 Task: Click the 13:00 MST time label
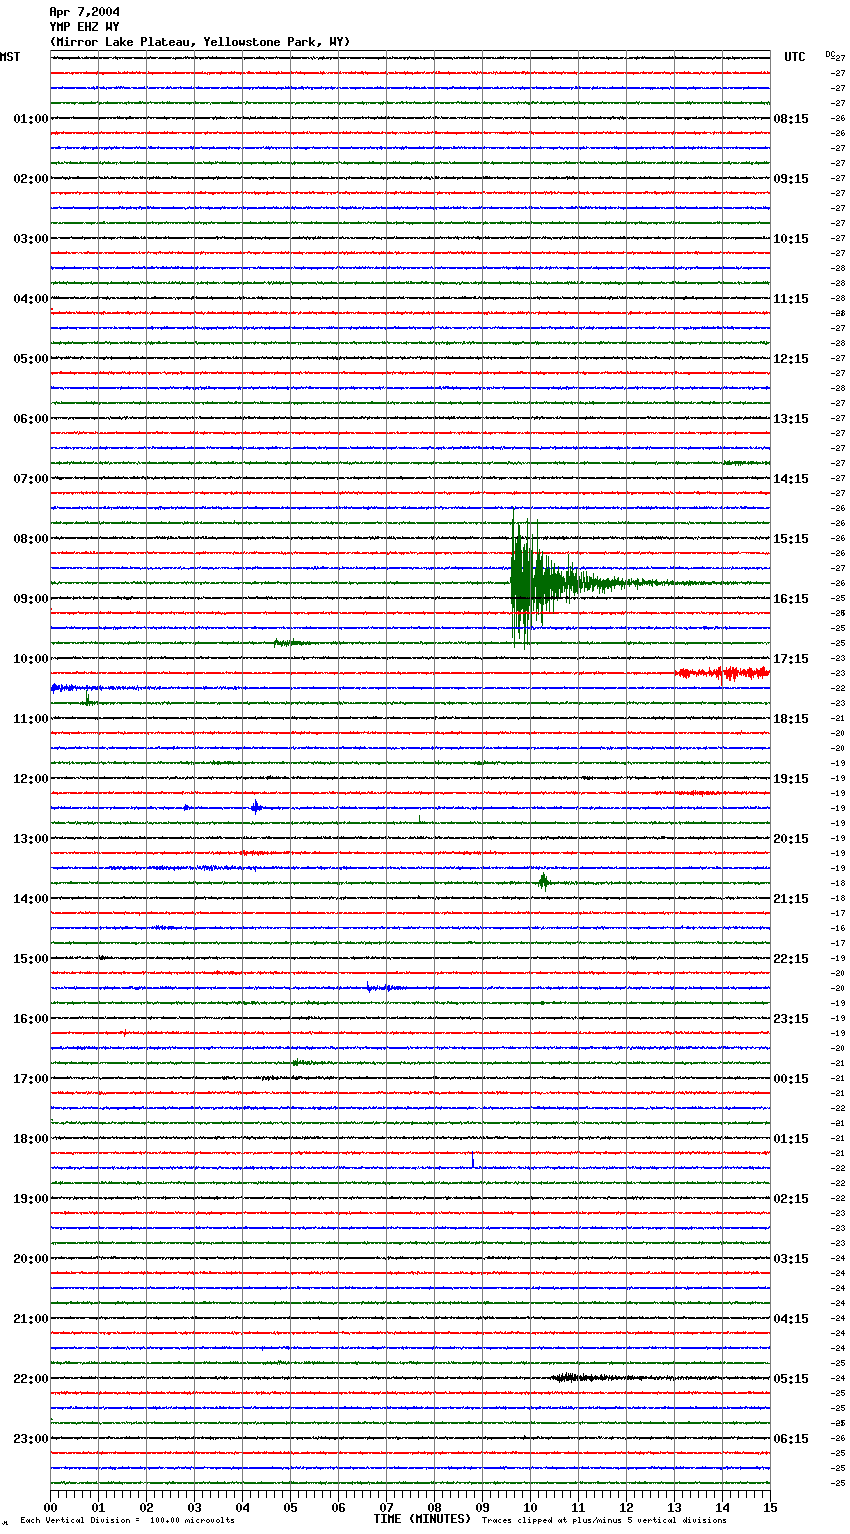point(31,839)
